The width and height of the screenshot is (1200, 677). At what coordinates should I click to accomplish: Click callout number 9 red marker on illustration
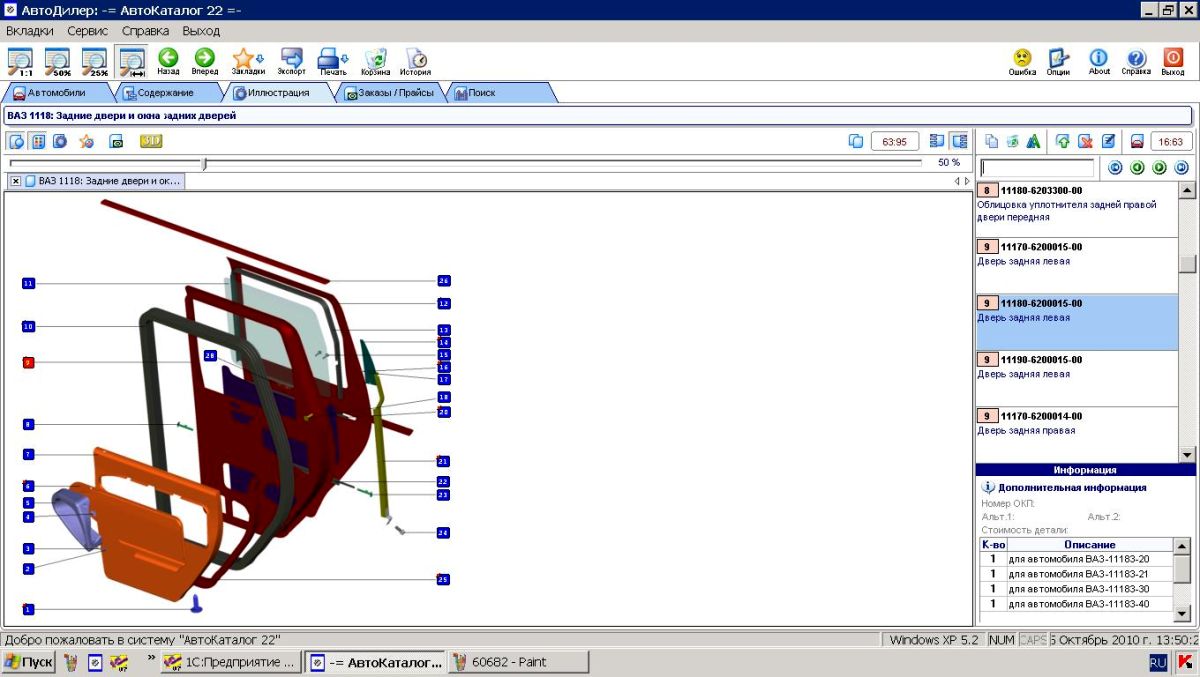[28, 362]
